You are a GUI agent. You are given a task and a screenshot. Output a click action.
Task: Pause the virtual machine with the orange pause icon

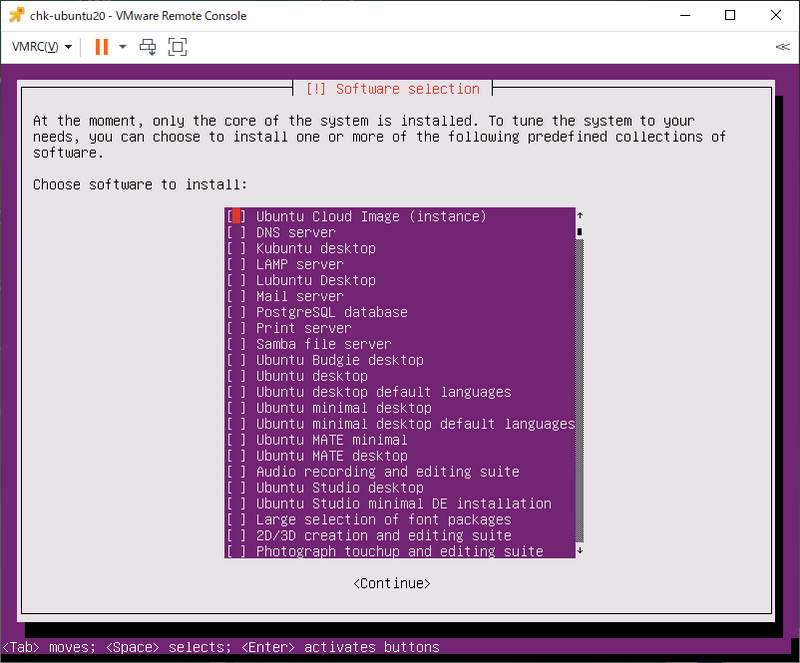pos(102,47)
